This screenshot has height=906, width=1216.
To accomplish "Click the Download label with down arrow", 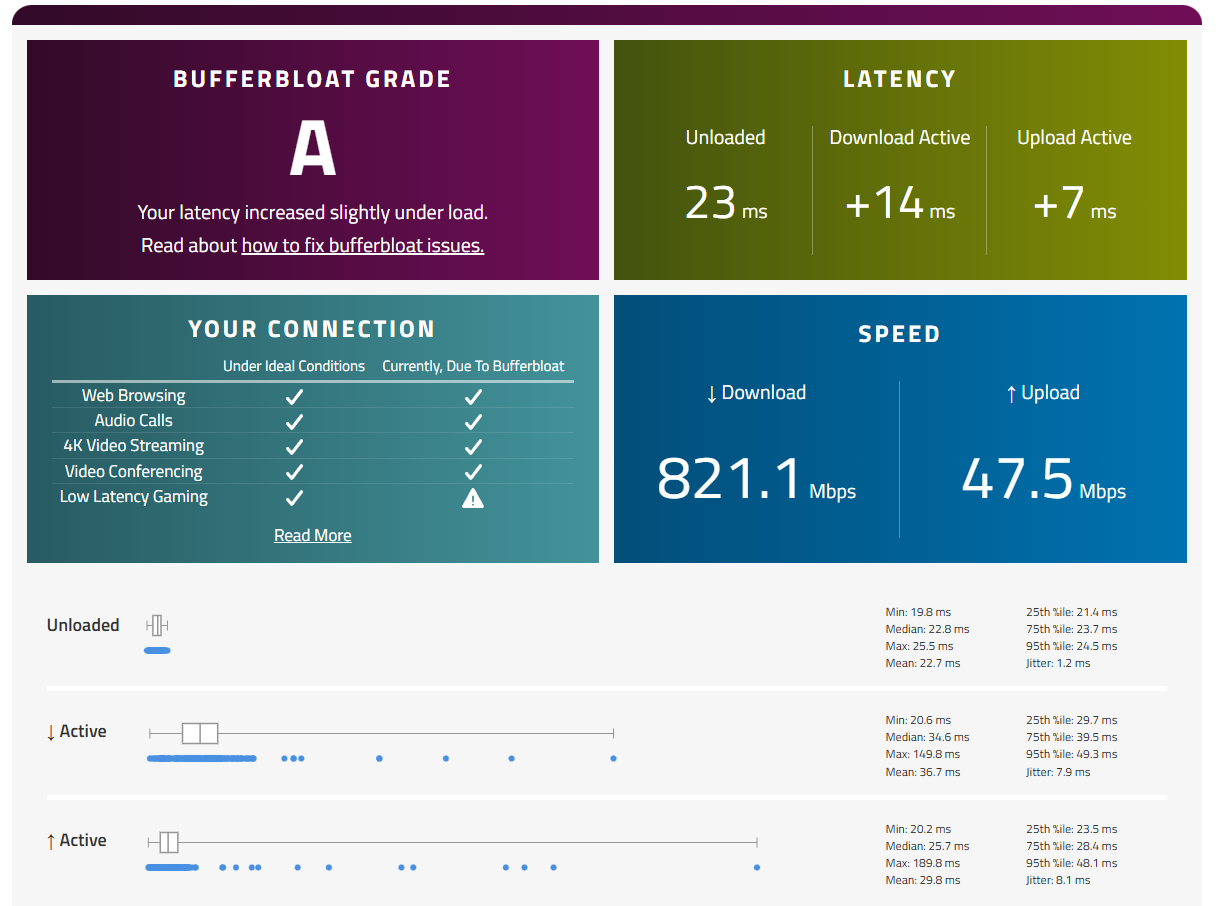I will pyautogui.click(x=756, y=393).
